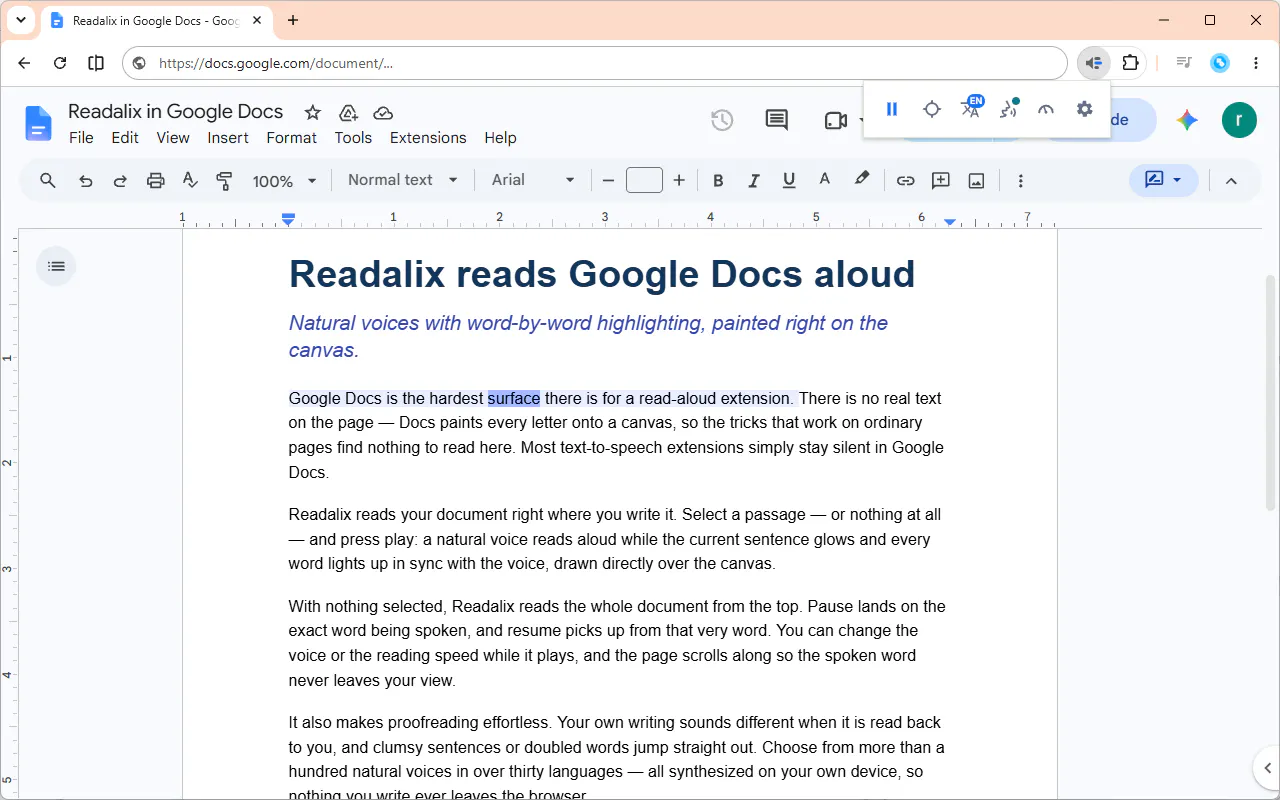This screenshot has height=800, width=1280.
Task: Click the document title 'Readalix in Google Docs'
Action: (176, 112)
